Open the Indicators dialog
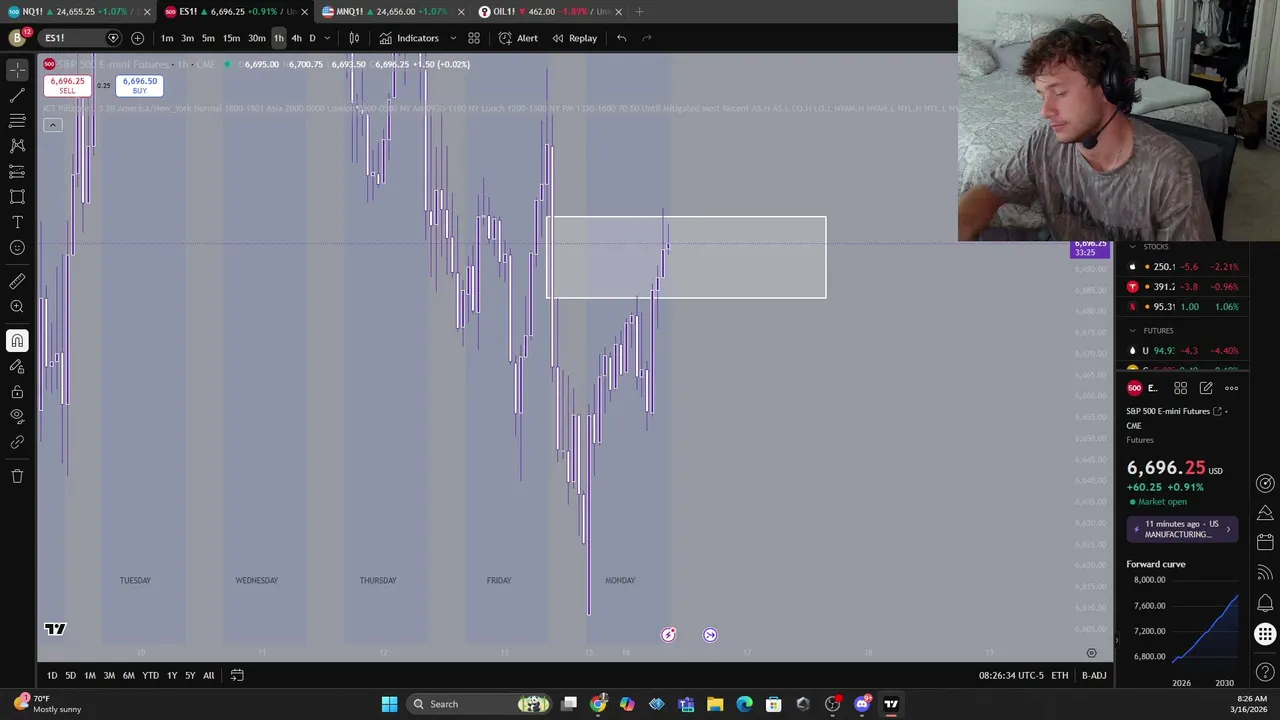Screen dimensions: 1280x720 (408, 38)
